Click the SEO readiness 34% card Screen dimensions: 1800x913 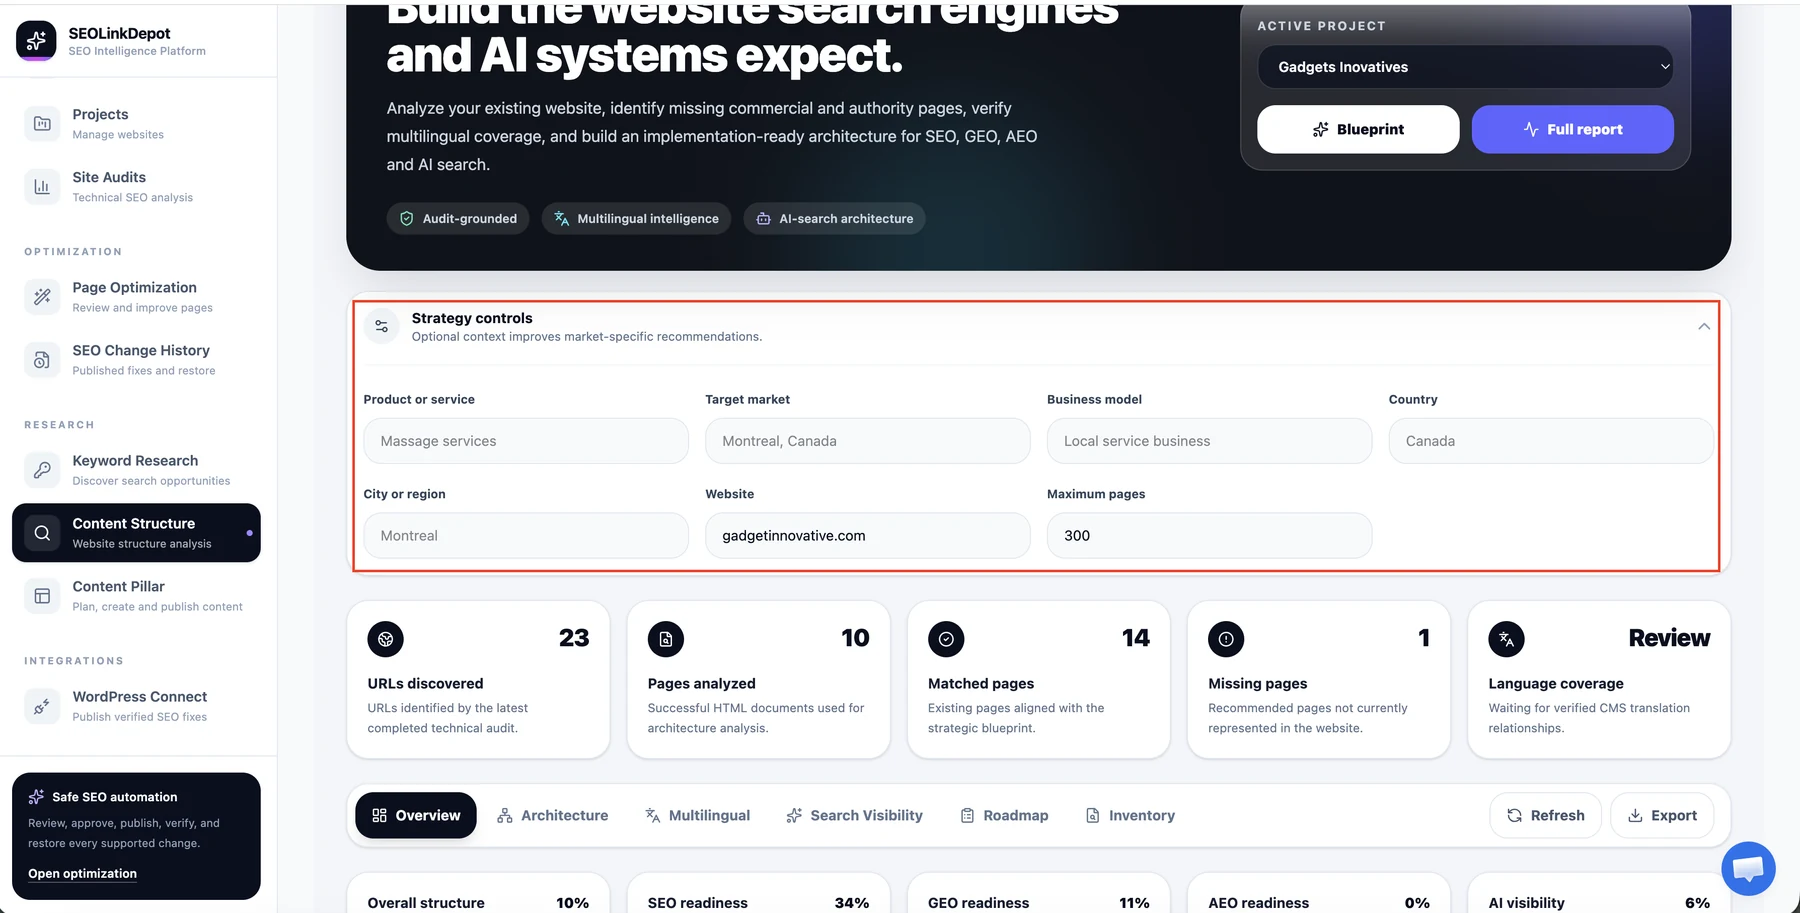[758, 895]
